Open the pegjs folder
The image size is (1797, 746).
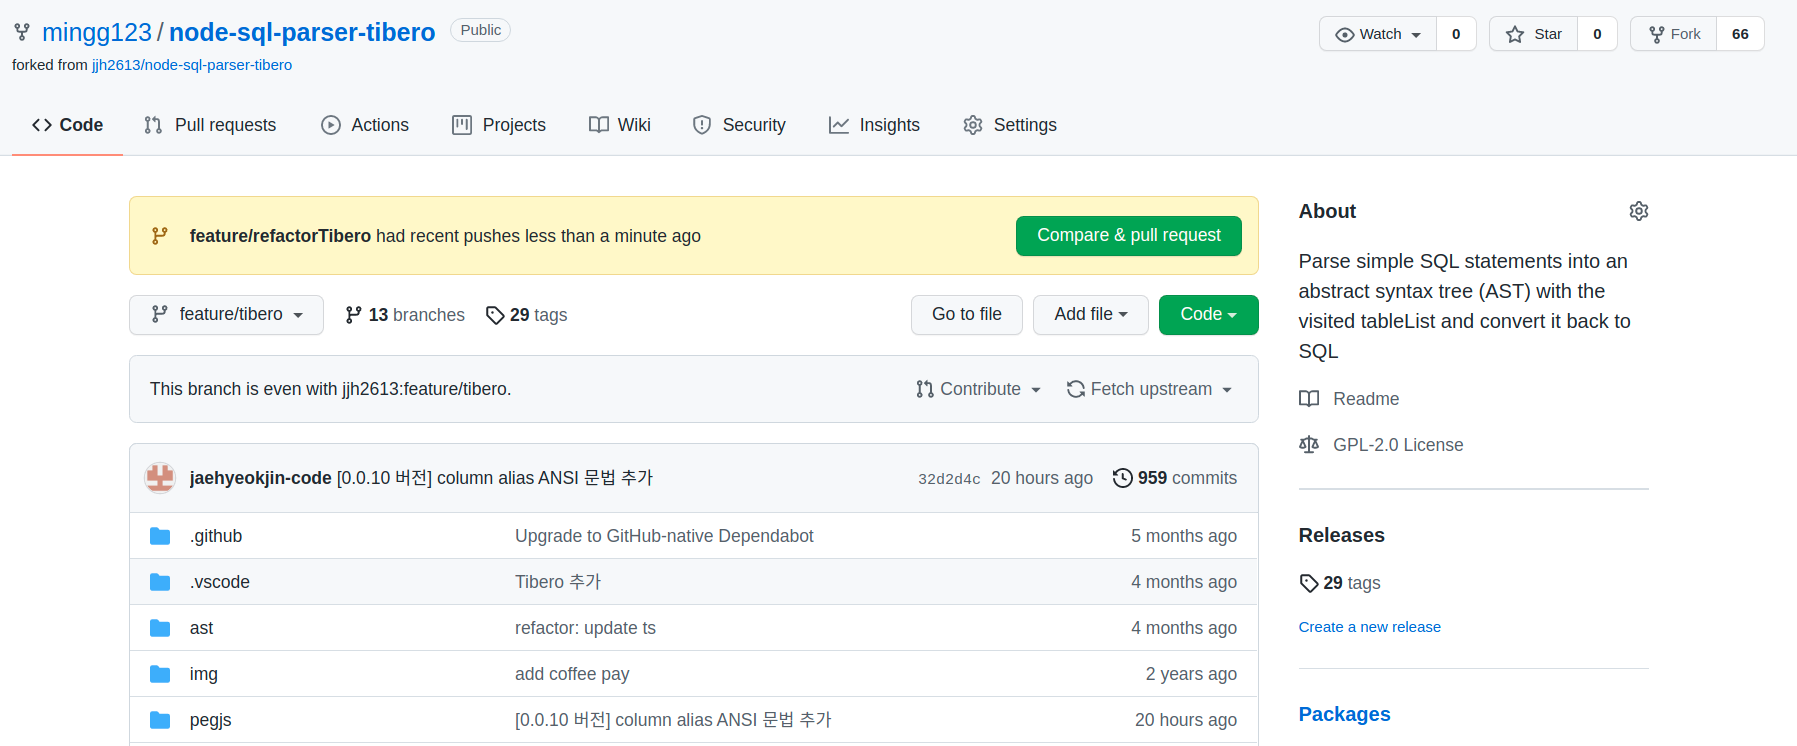211,720
